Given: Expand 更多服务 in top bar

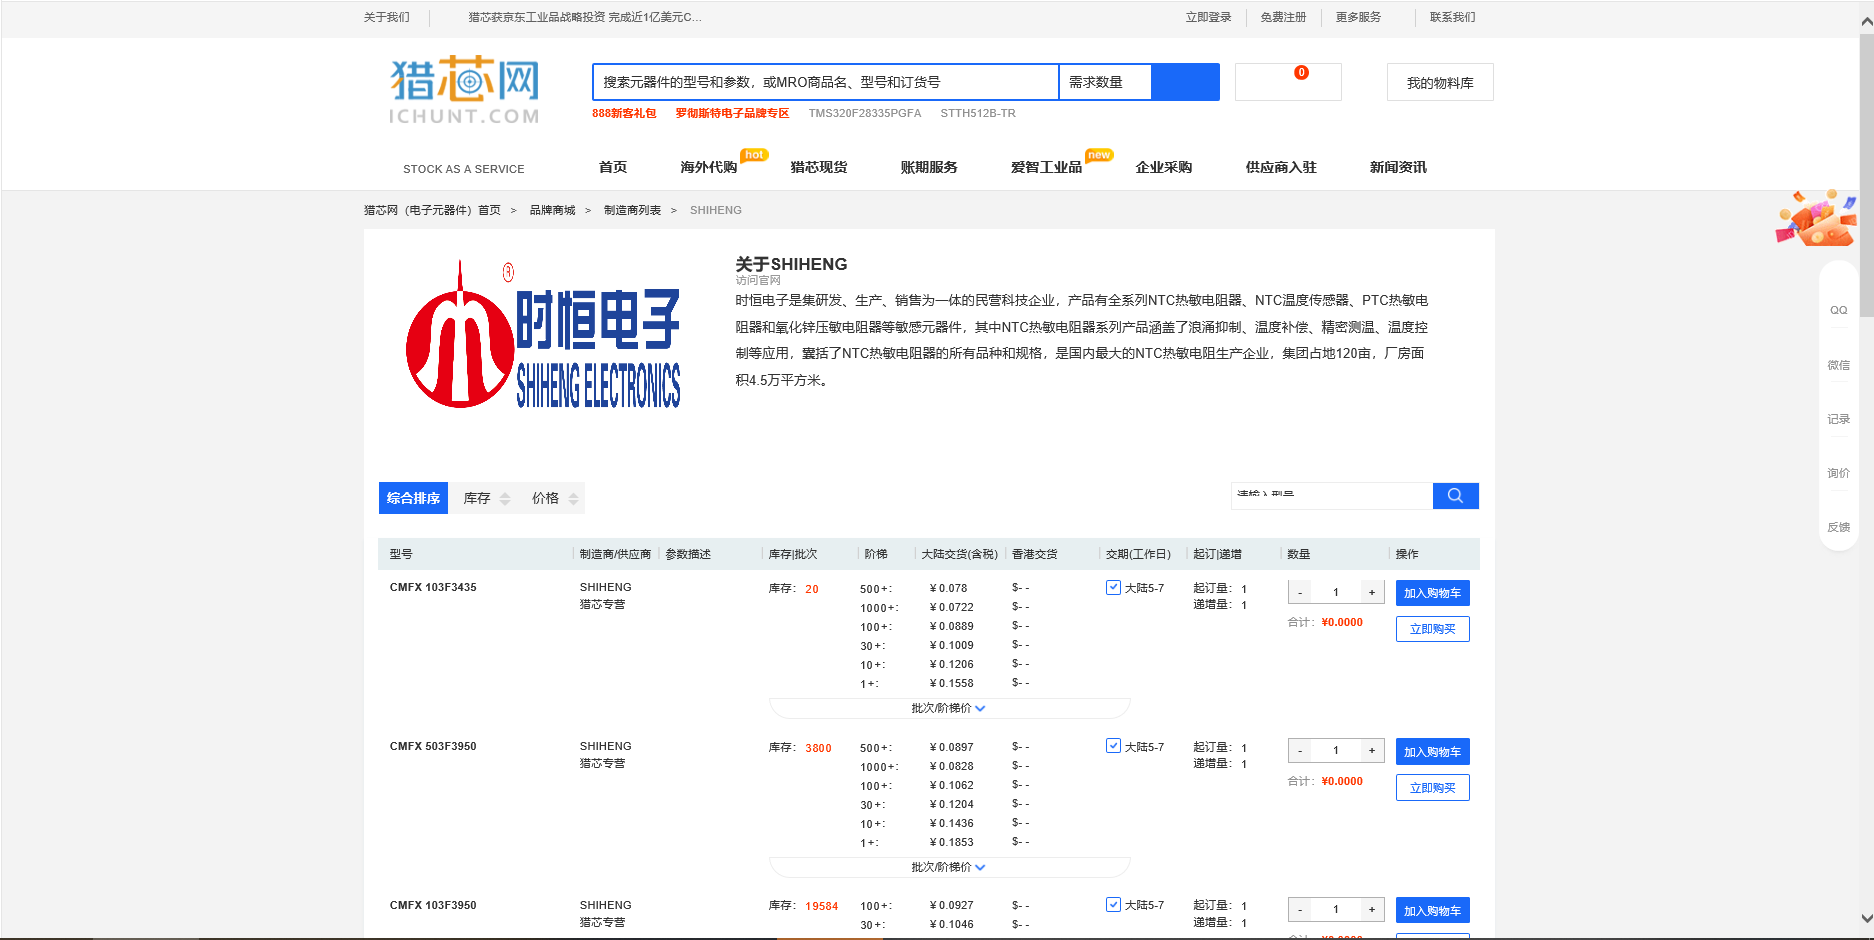Looking at the screenshot, I should [x=1358, y=17].
